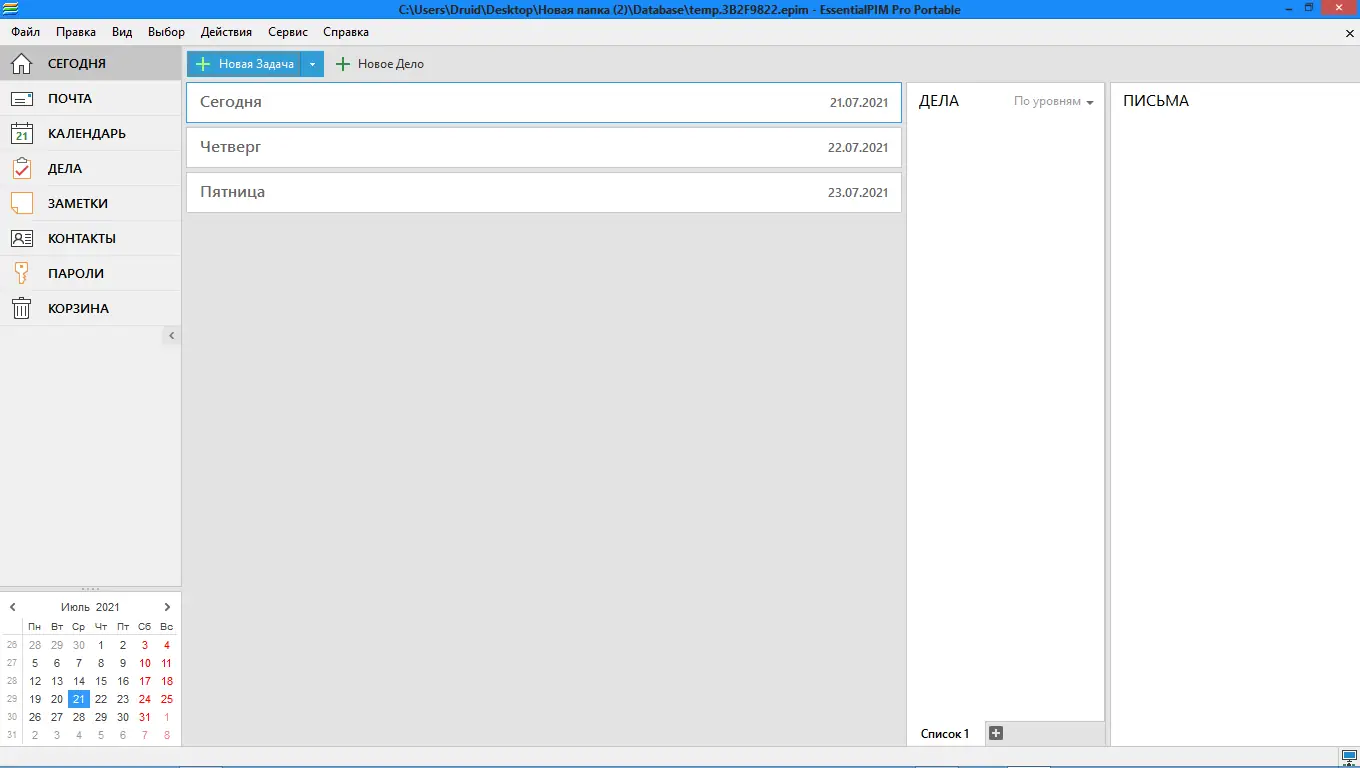Open the Календарь icon in sidebar

[x=21, y=134]
